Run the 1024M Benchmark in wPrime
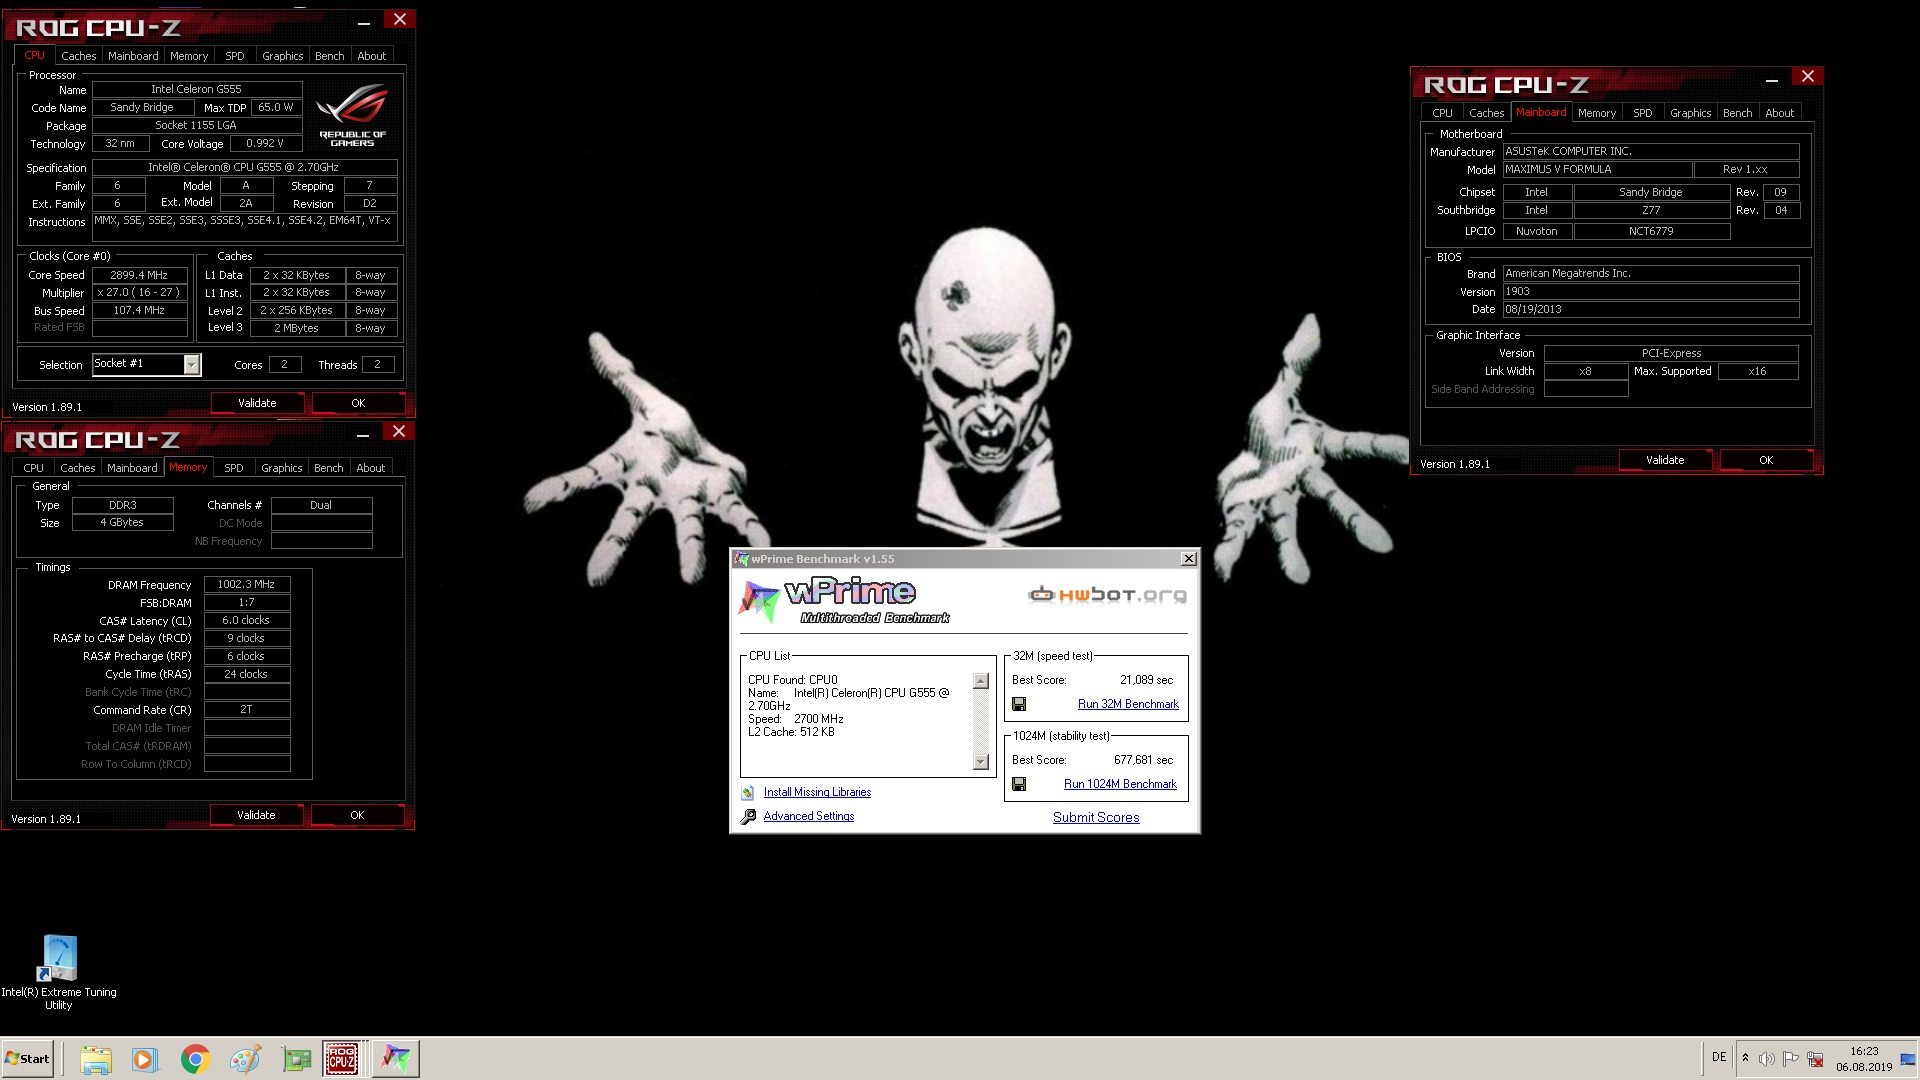Screen dimensions: 1920x1080 [x=1120, y=784]
